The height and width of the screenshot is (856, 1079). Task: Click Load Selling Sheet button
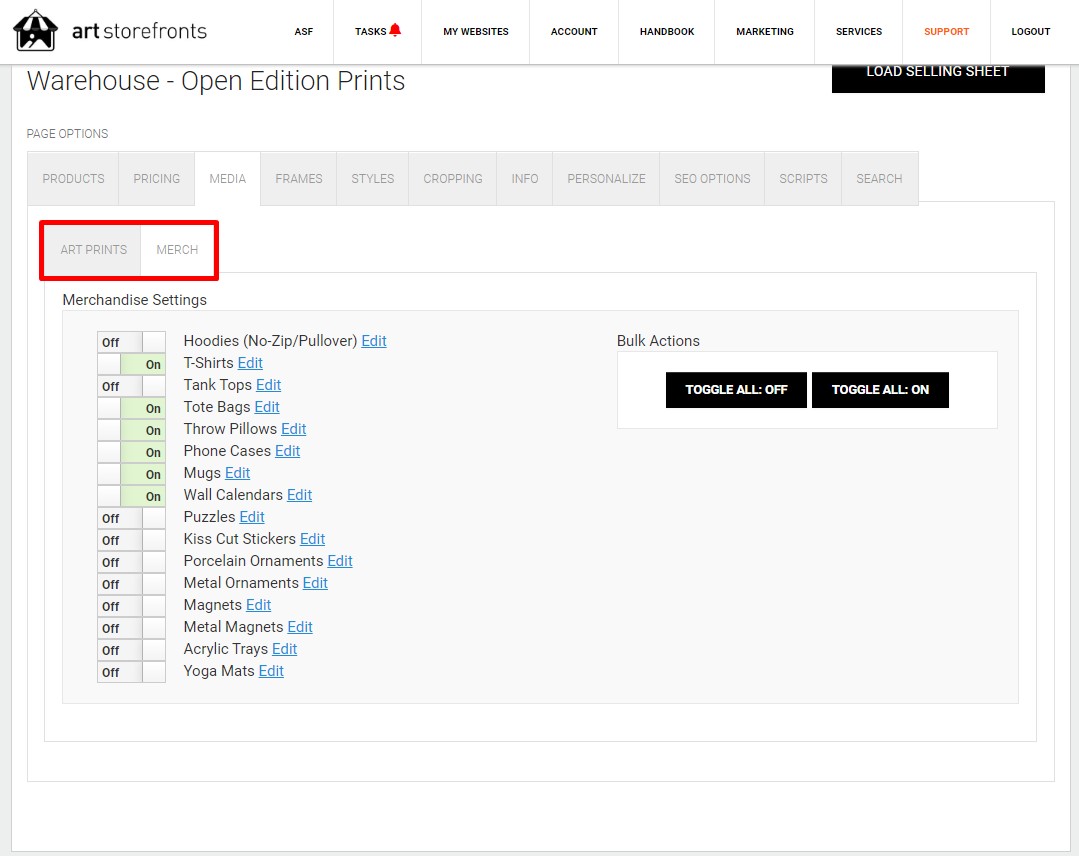coord(938,77)
